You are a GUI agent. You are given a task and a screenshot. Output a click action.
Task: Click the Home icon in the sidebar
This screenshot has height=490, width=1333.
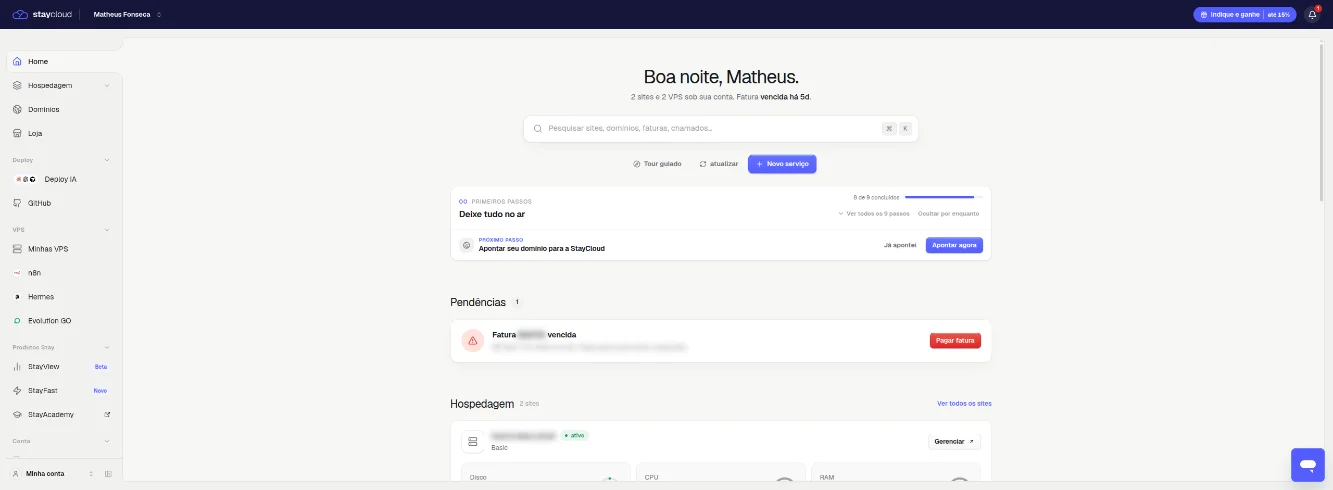[x=17, y=62]
